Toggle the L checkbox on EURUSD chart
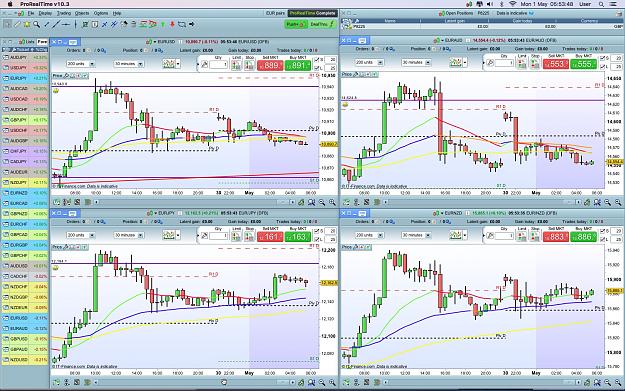 click(317, 68)
